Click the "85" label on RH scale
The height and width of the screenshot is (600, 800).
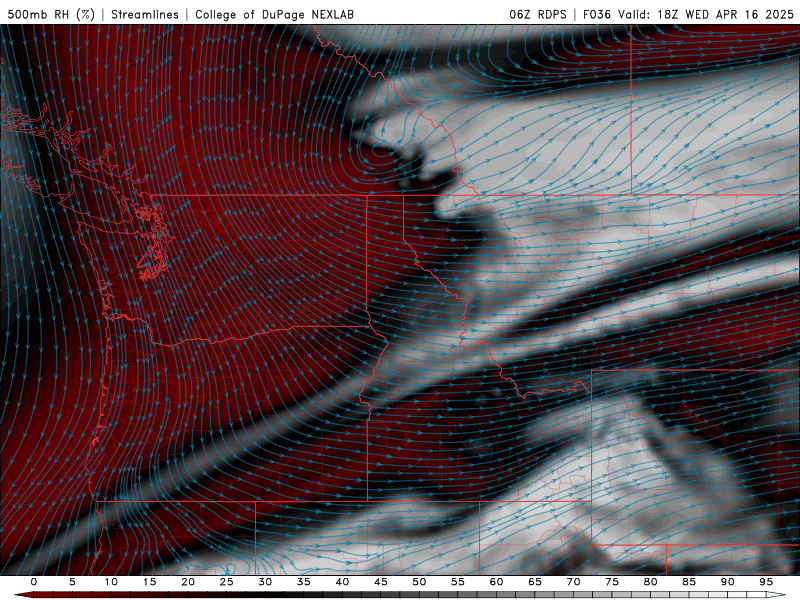tap(689, 582)
